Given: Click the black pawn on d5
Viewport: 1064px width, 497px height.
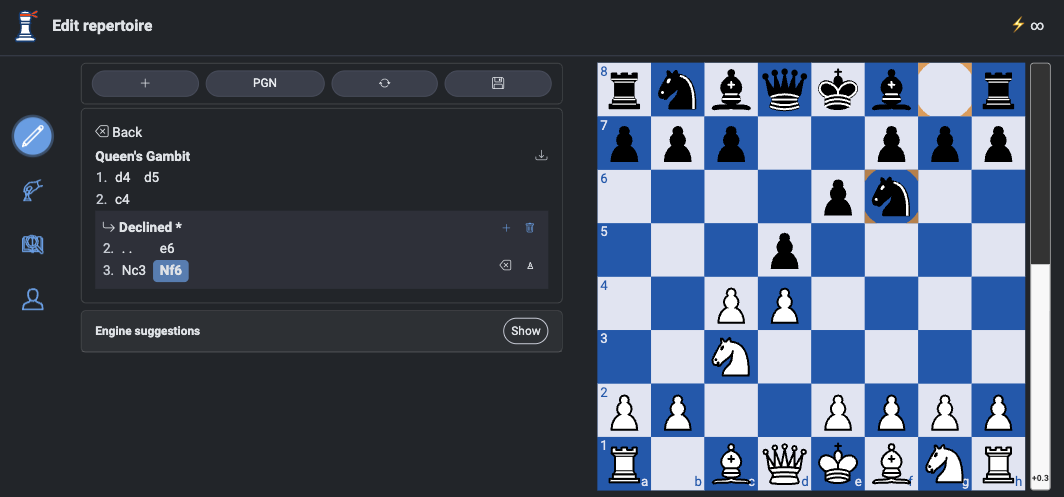Looking at the screenshot, I should pos(784,249).
